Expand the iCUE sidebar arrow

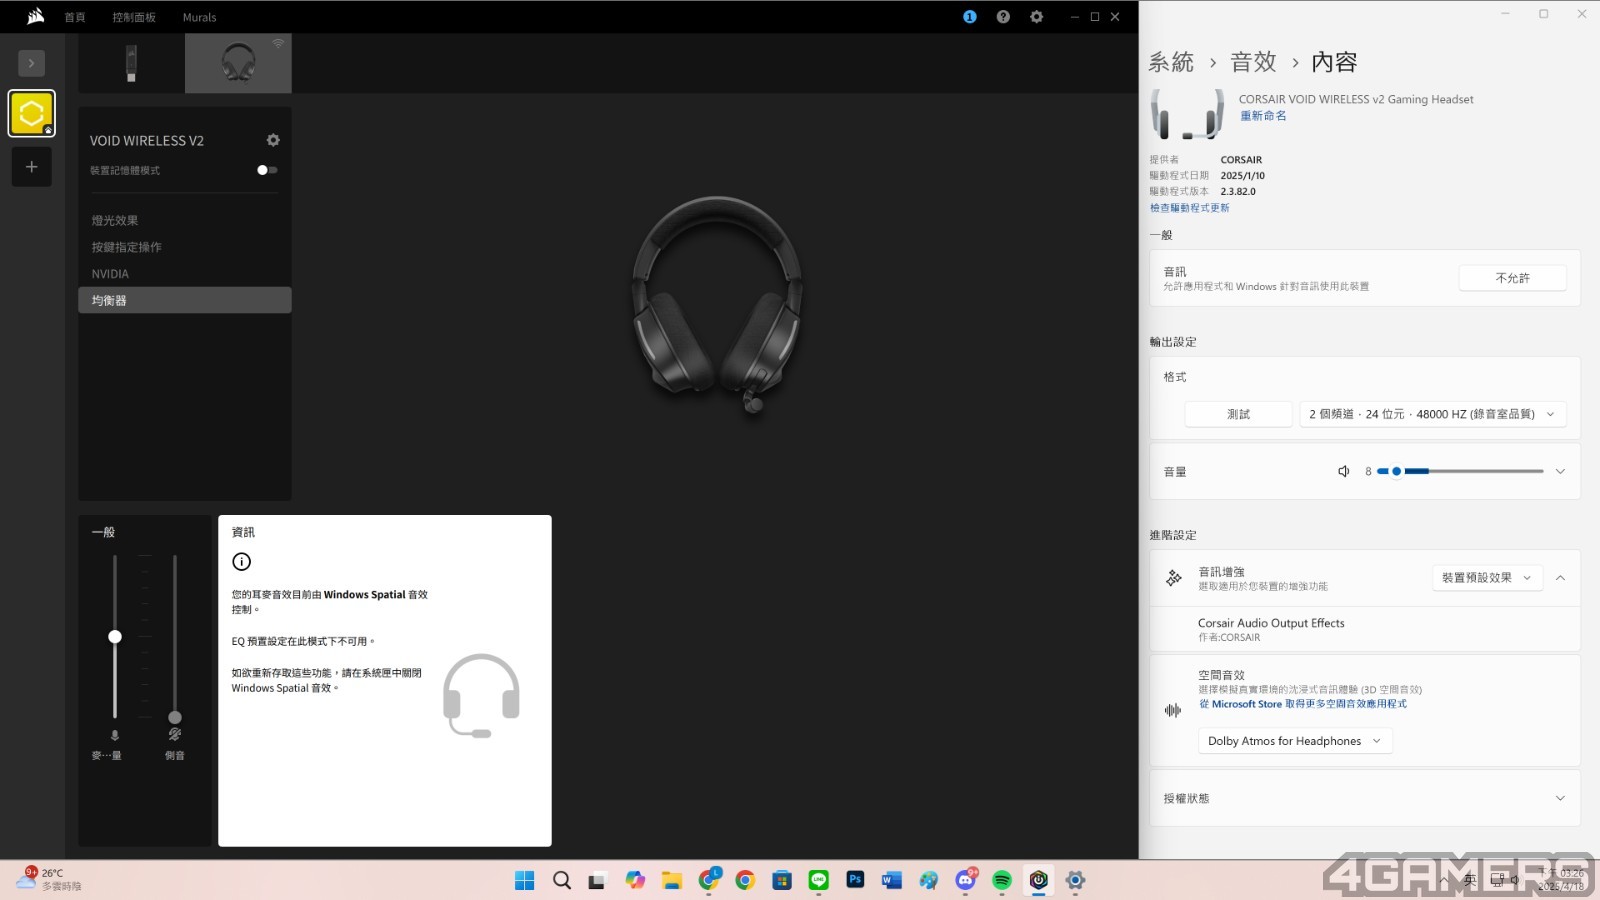31,63
